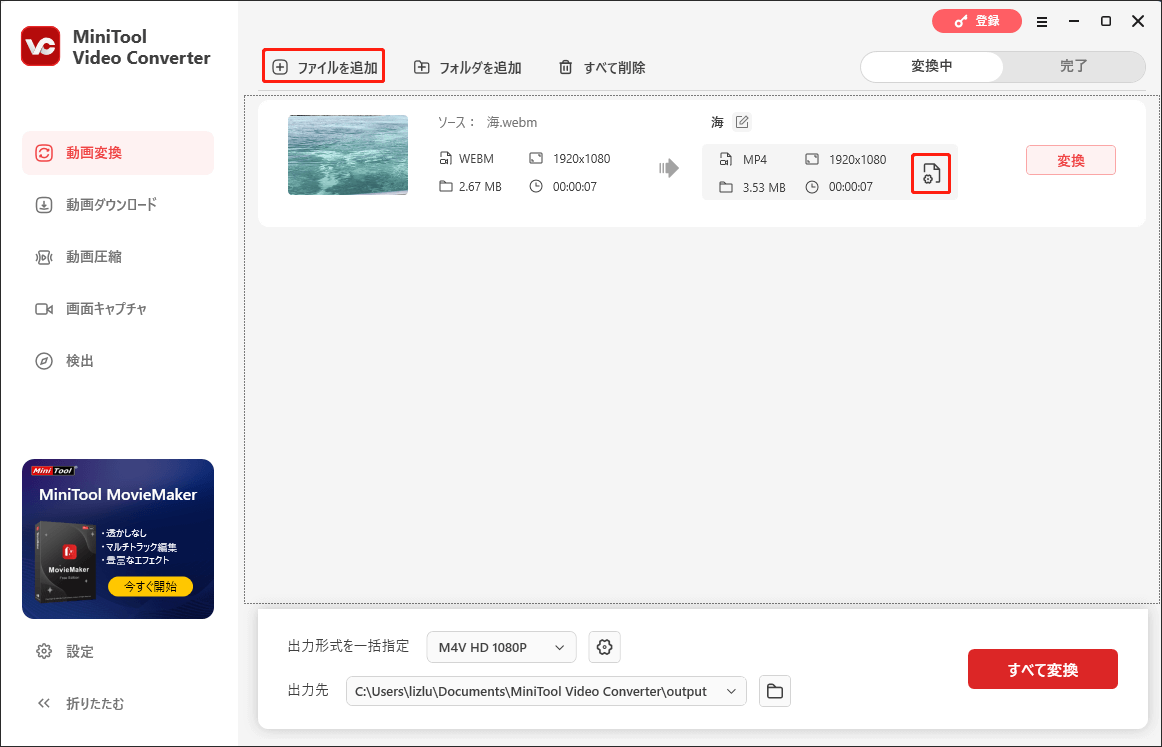Click 今すぐ開始 in MovieMaker ad
This screenshot has height=747, width=1162.
[x=150, y=586]
